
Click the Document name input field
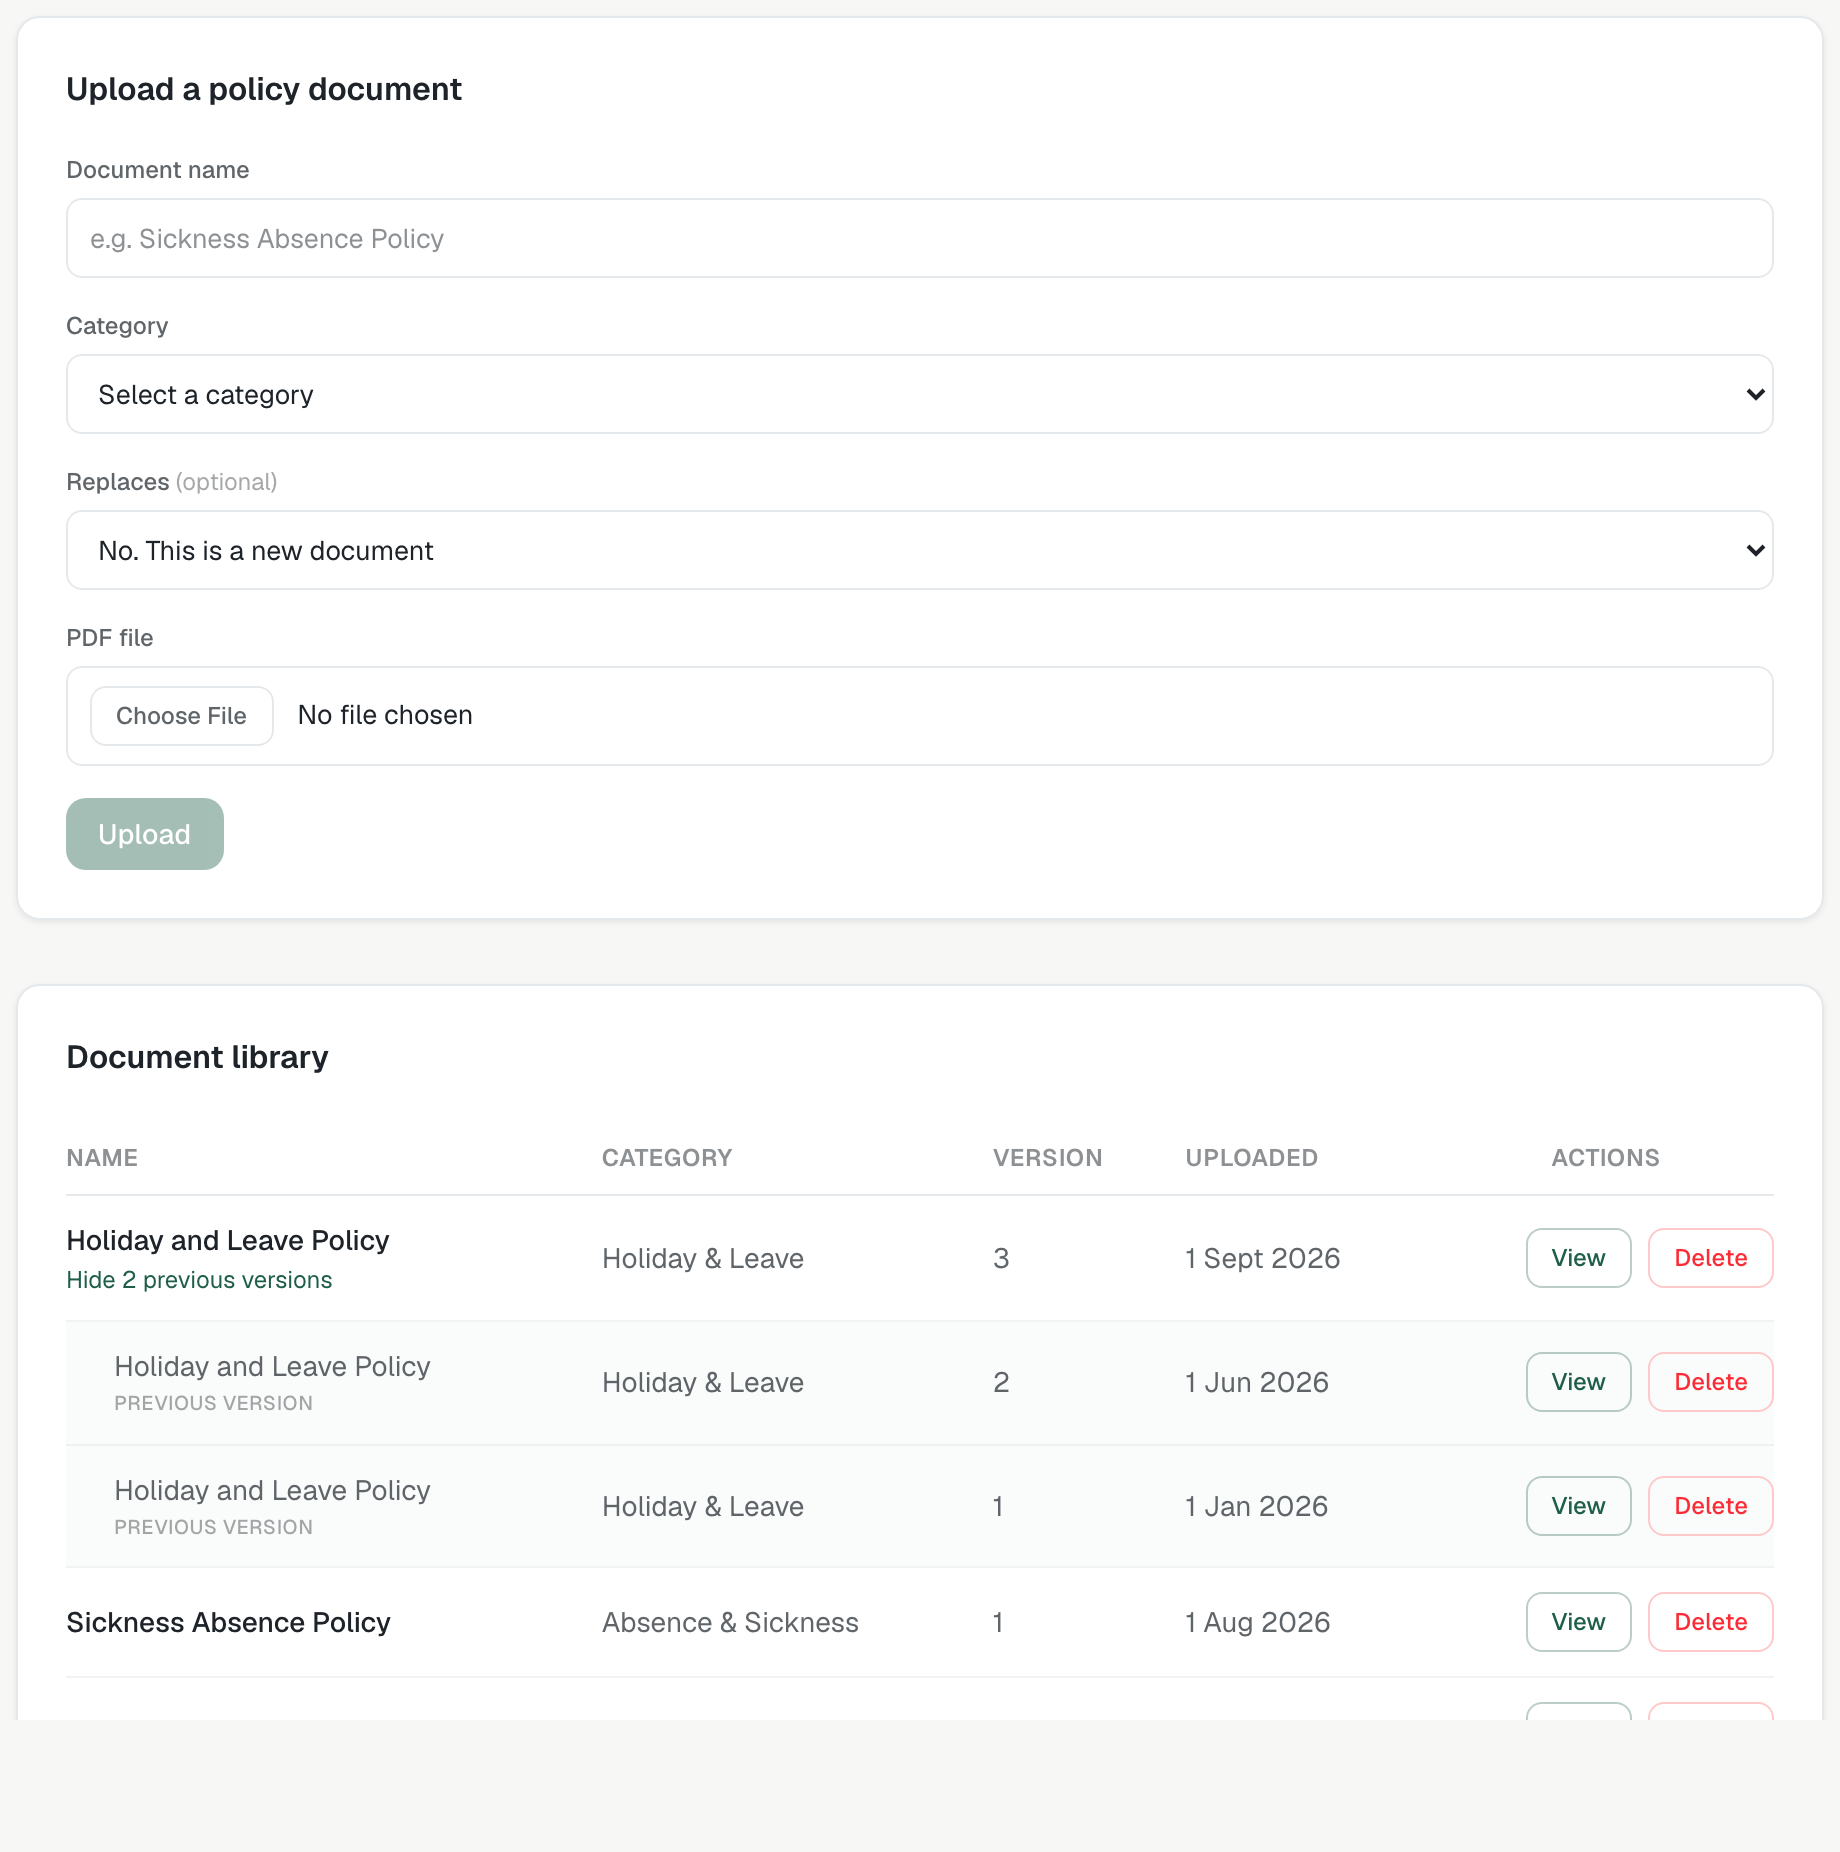click(919, 238)
